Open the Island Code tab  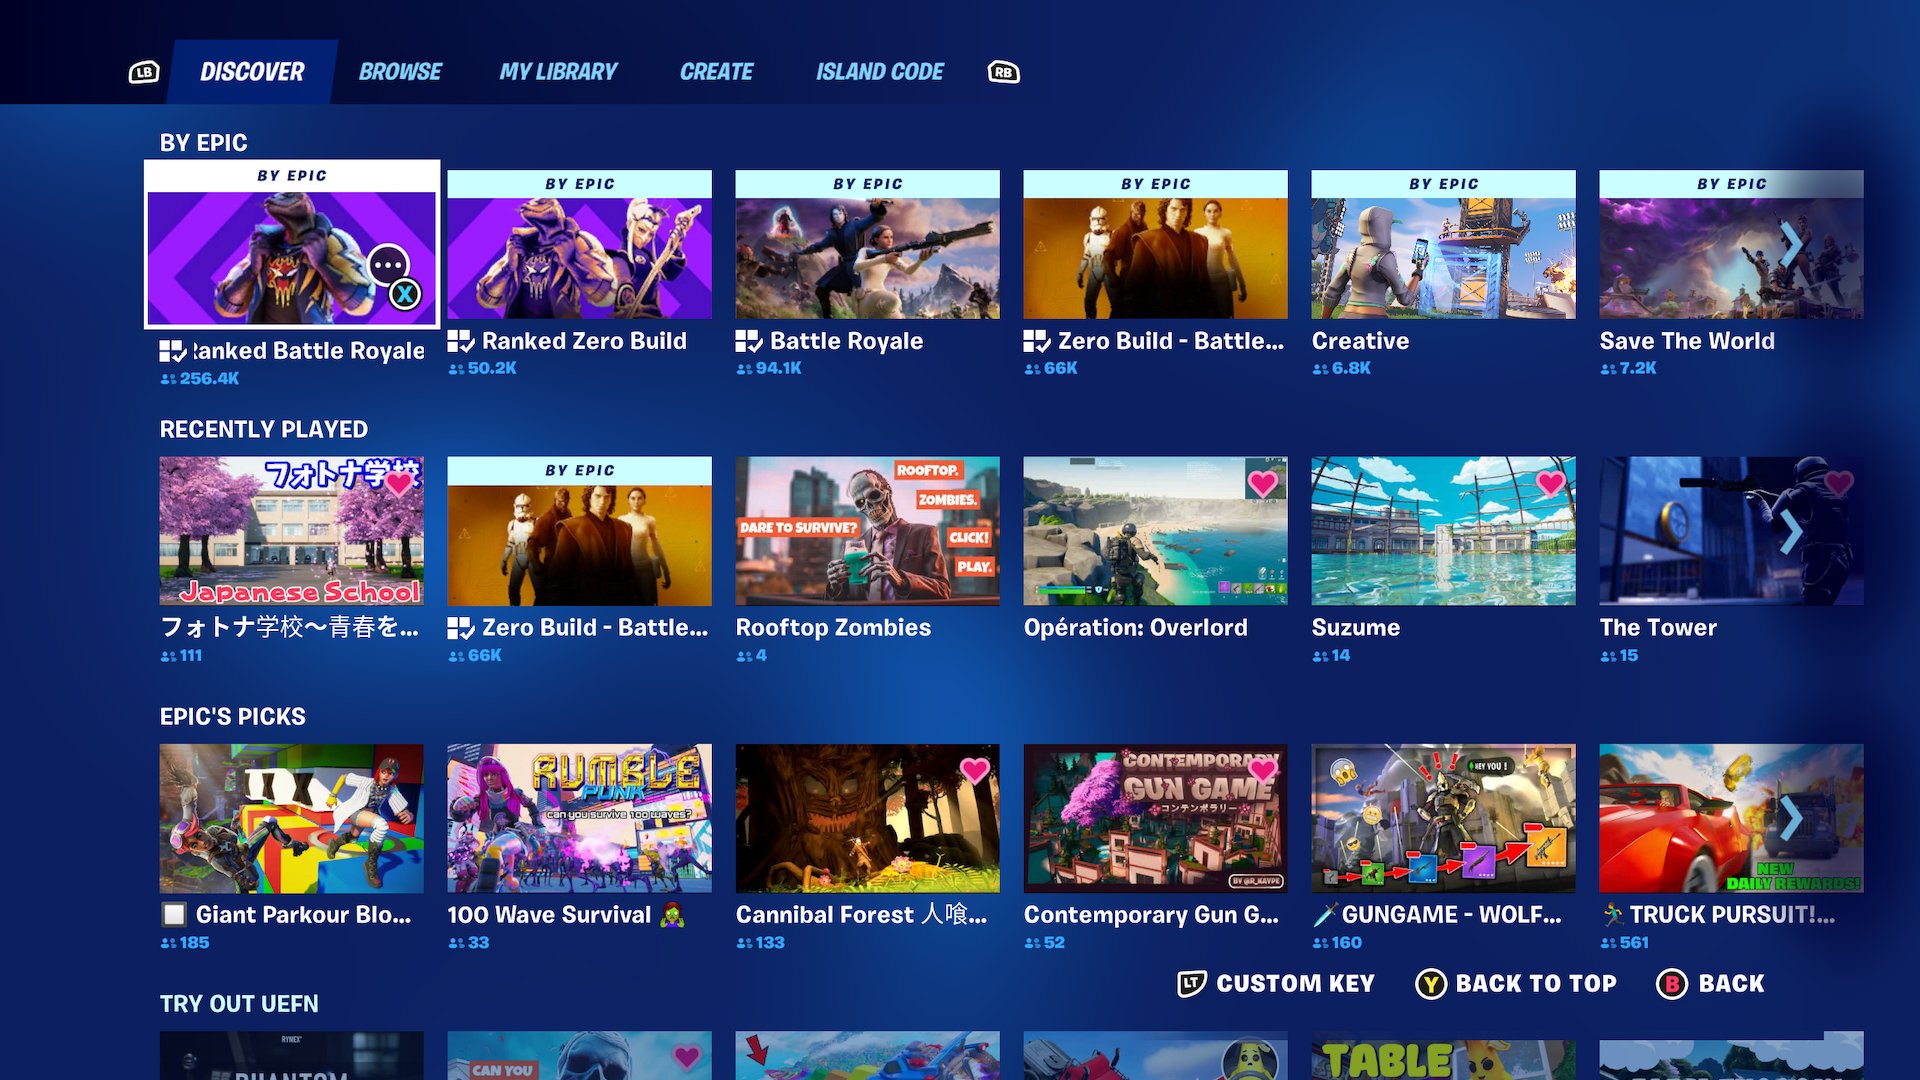(x=880, y=72)
